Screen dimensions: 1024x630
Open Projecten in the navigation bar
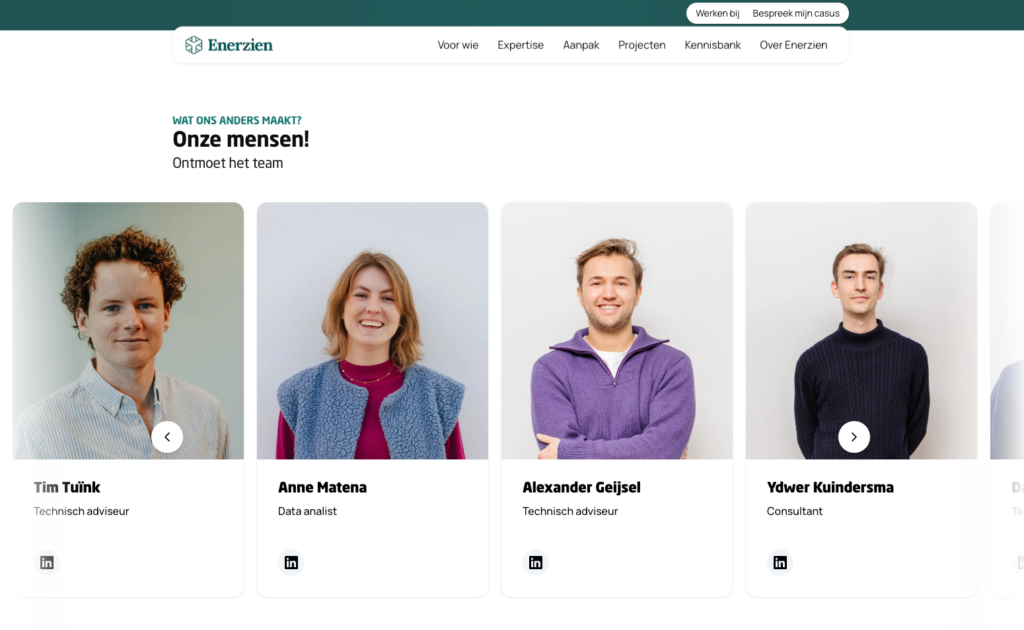point(642,45)
